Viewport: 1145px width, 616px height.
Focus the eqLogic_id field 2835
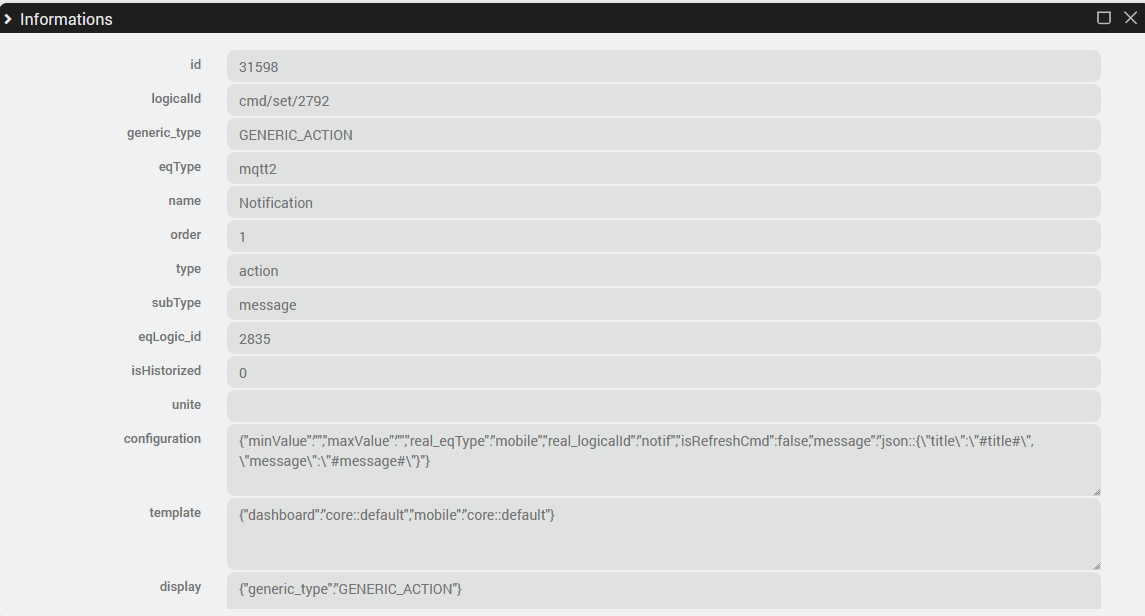click(x=663, y=339)
